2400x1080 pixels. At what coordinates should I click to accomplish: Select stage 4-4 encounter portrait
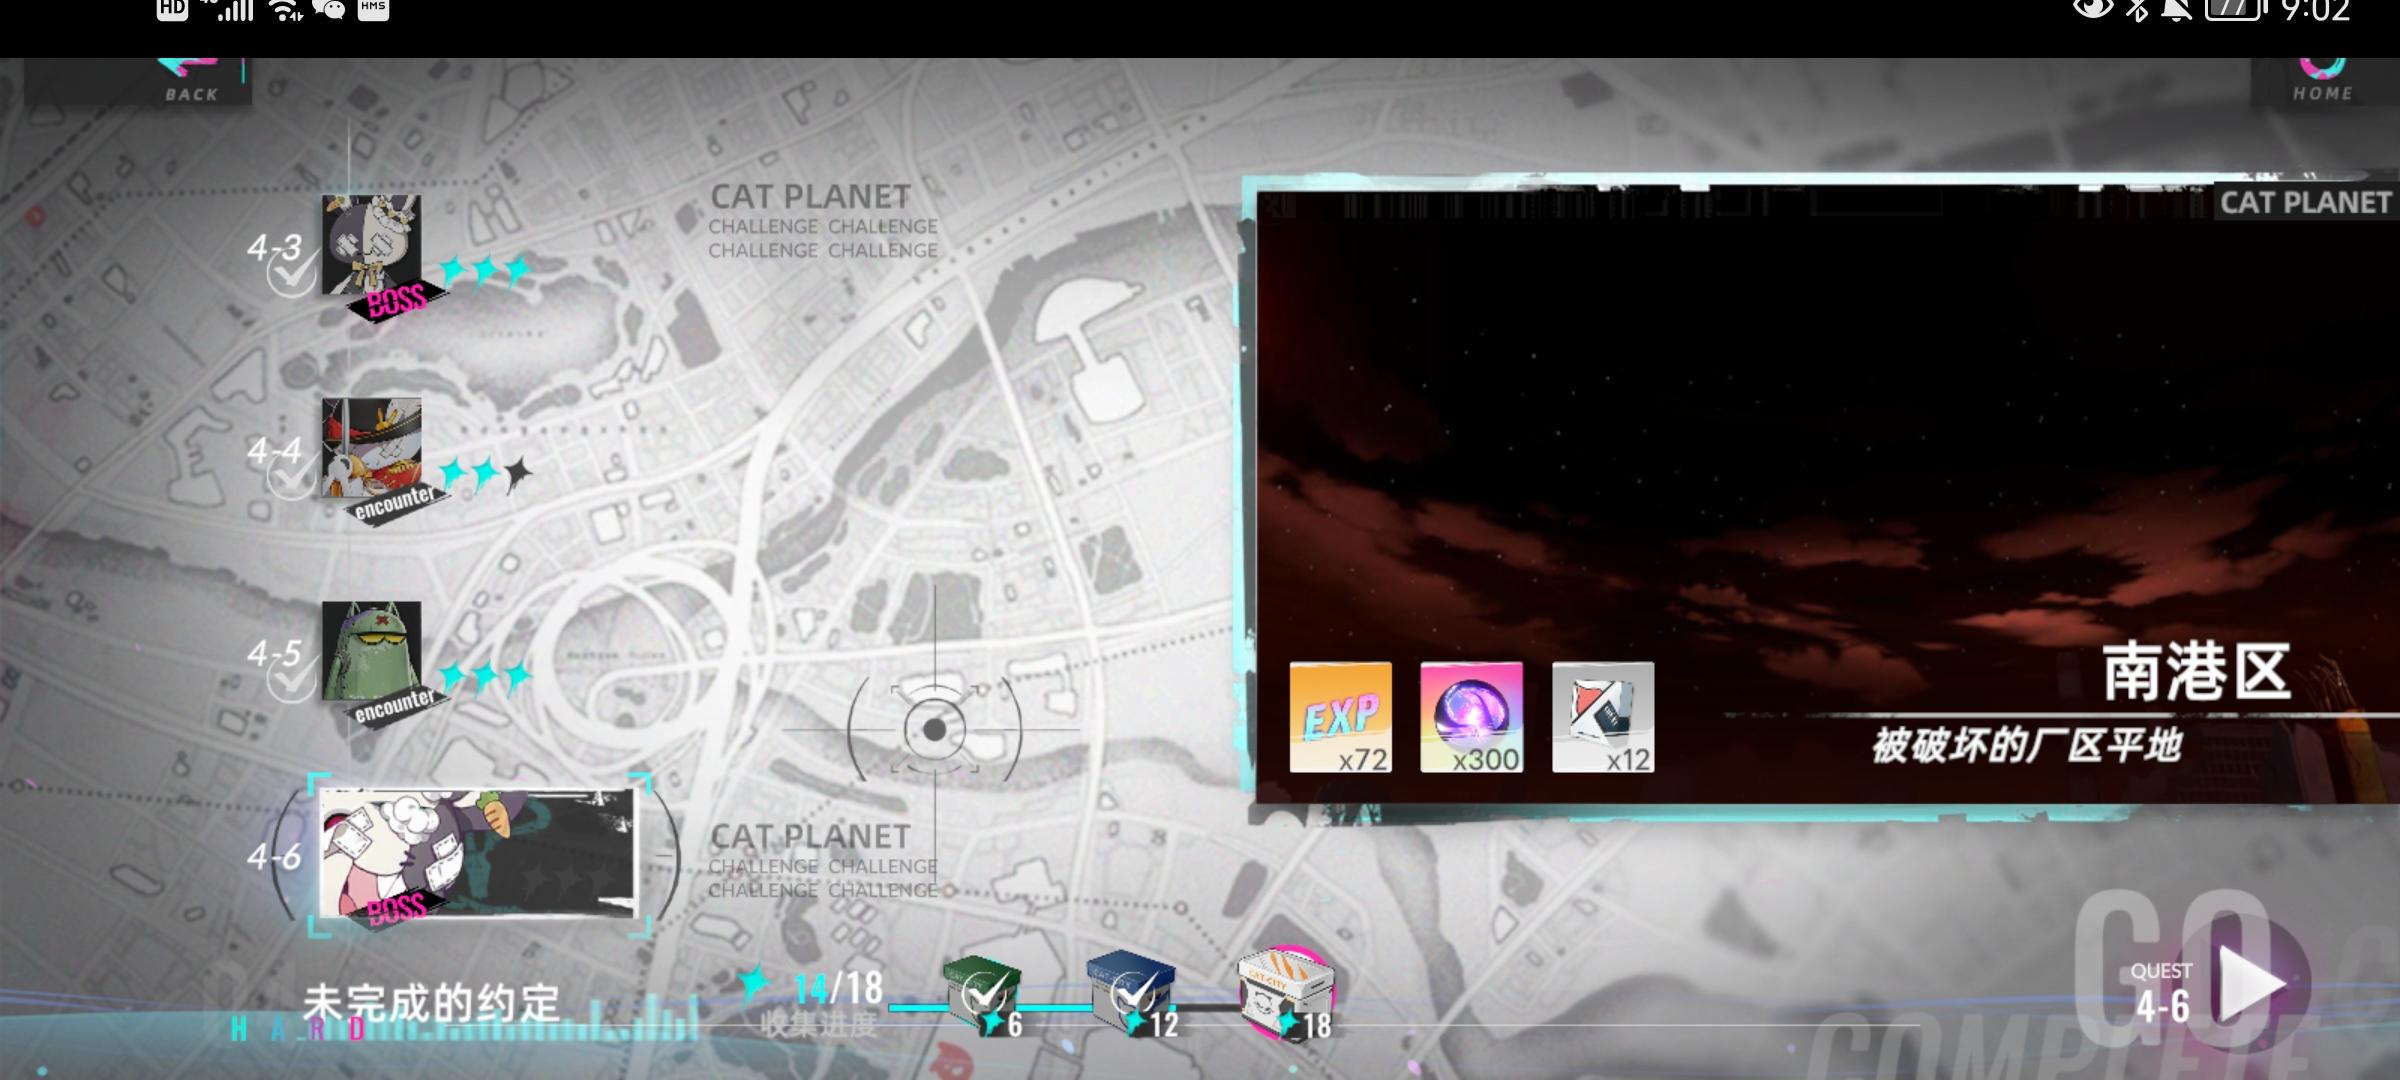(x=371, y=449)
